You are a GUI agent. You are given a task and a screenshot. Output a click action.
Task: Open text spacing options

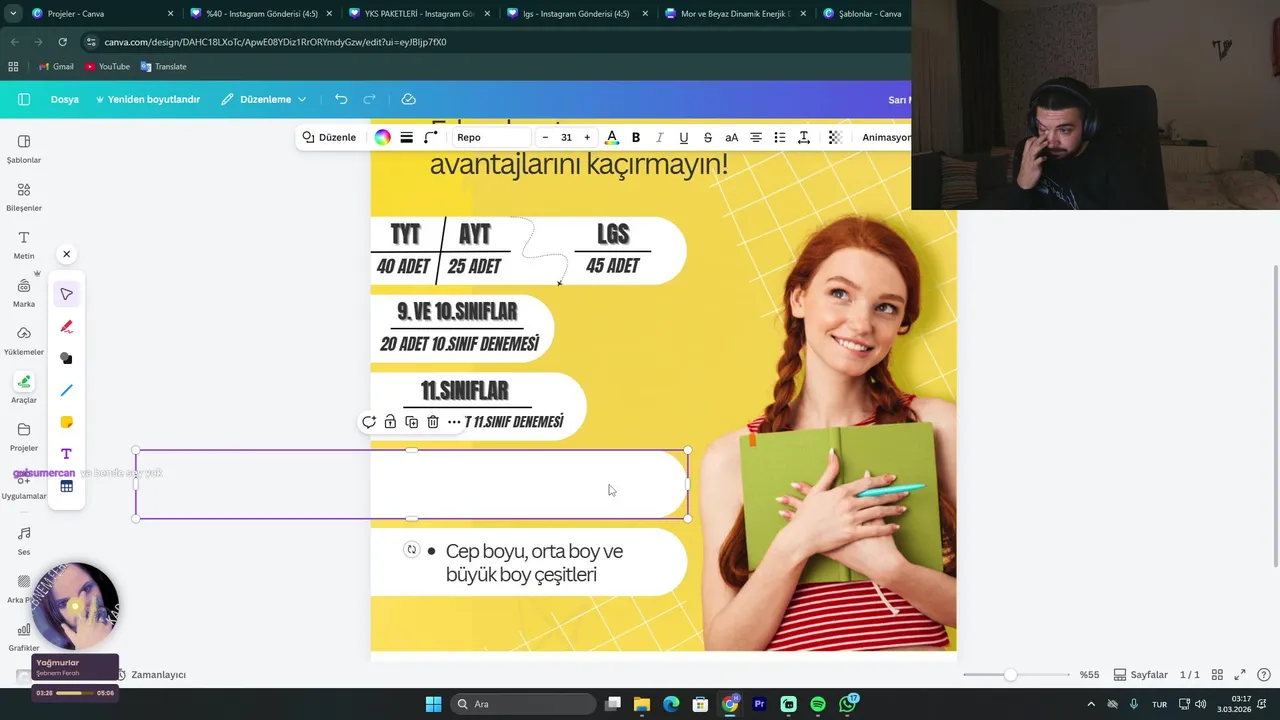pyautogui.click(x=804, y=137)
